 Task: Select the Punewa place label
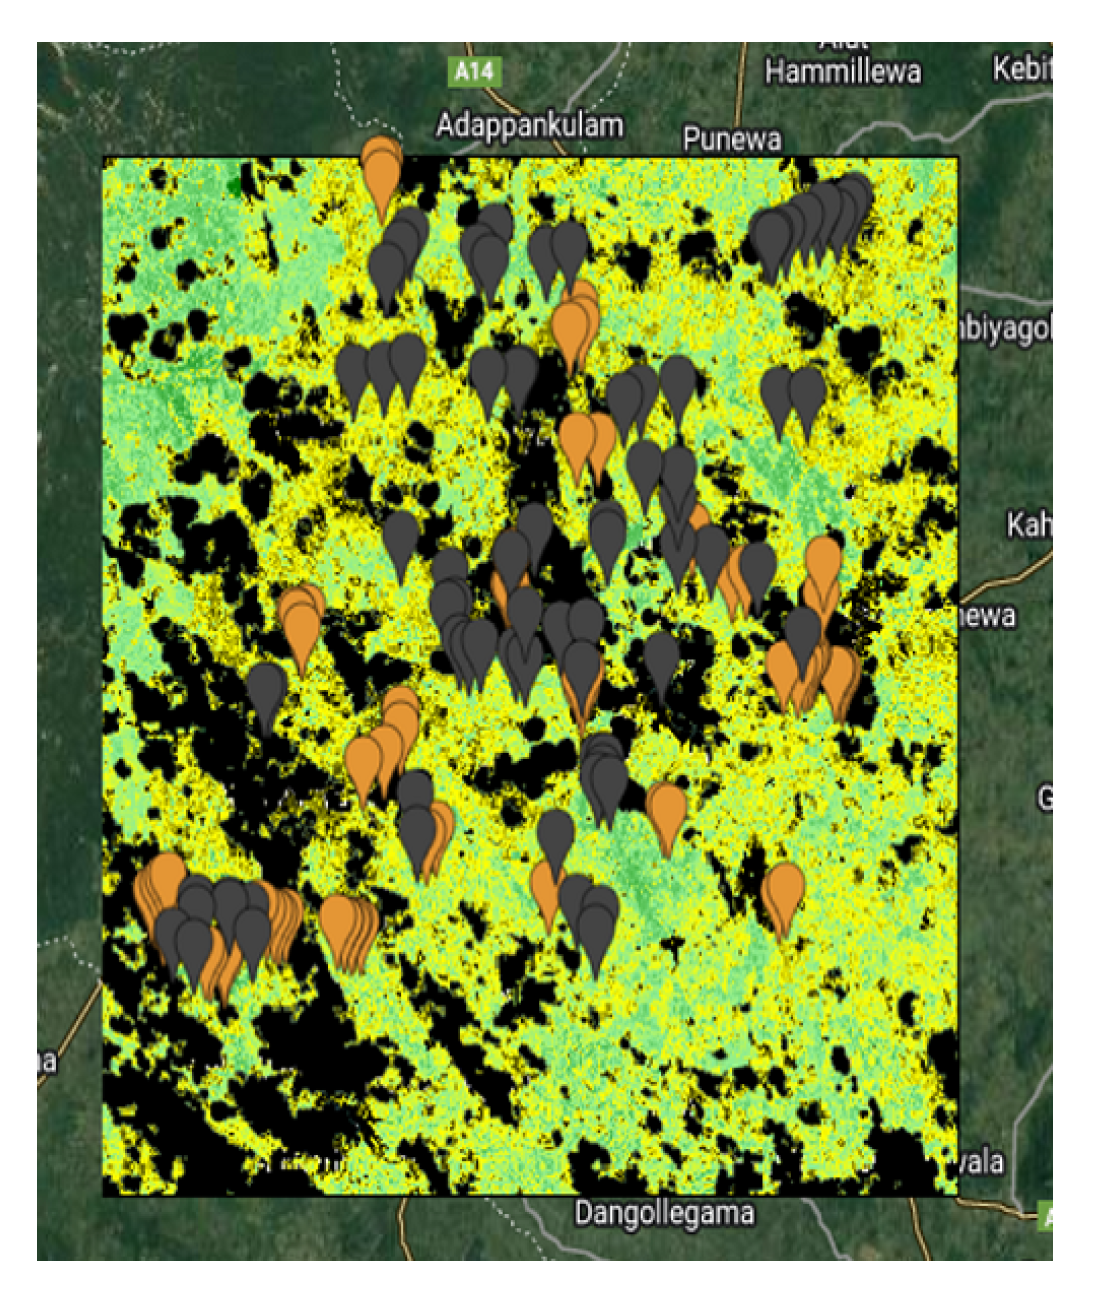(x=731, y=139)
